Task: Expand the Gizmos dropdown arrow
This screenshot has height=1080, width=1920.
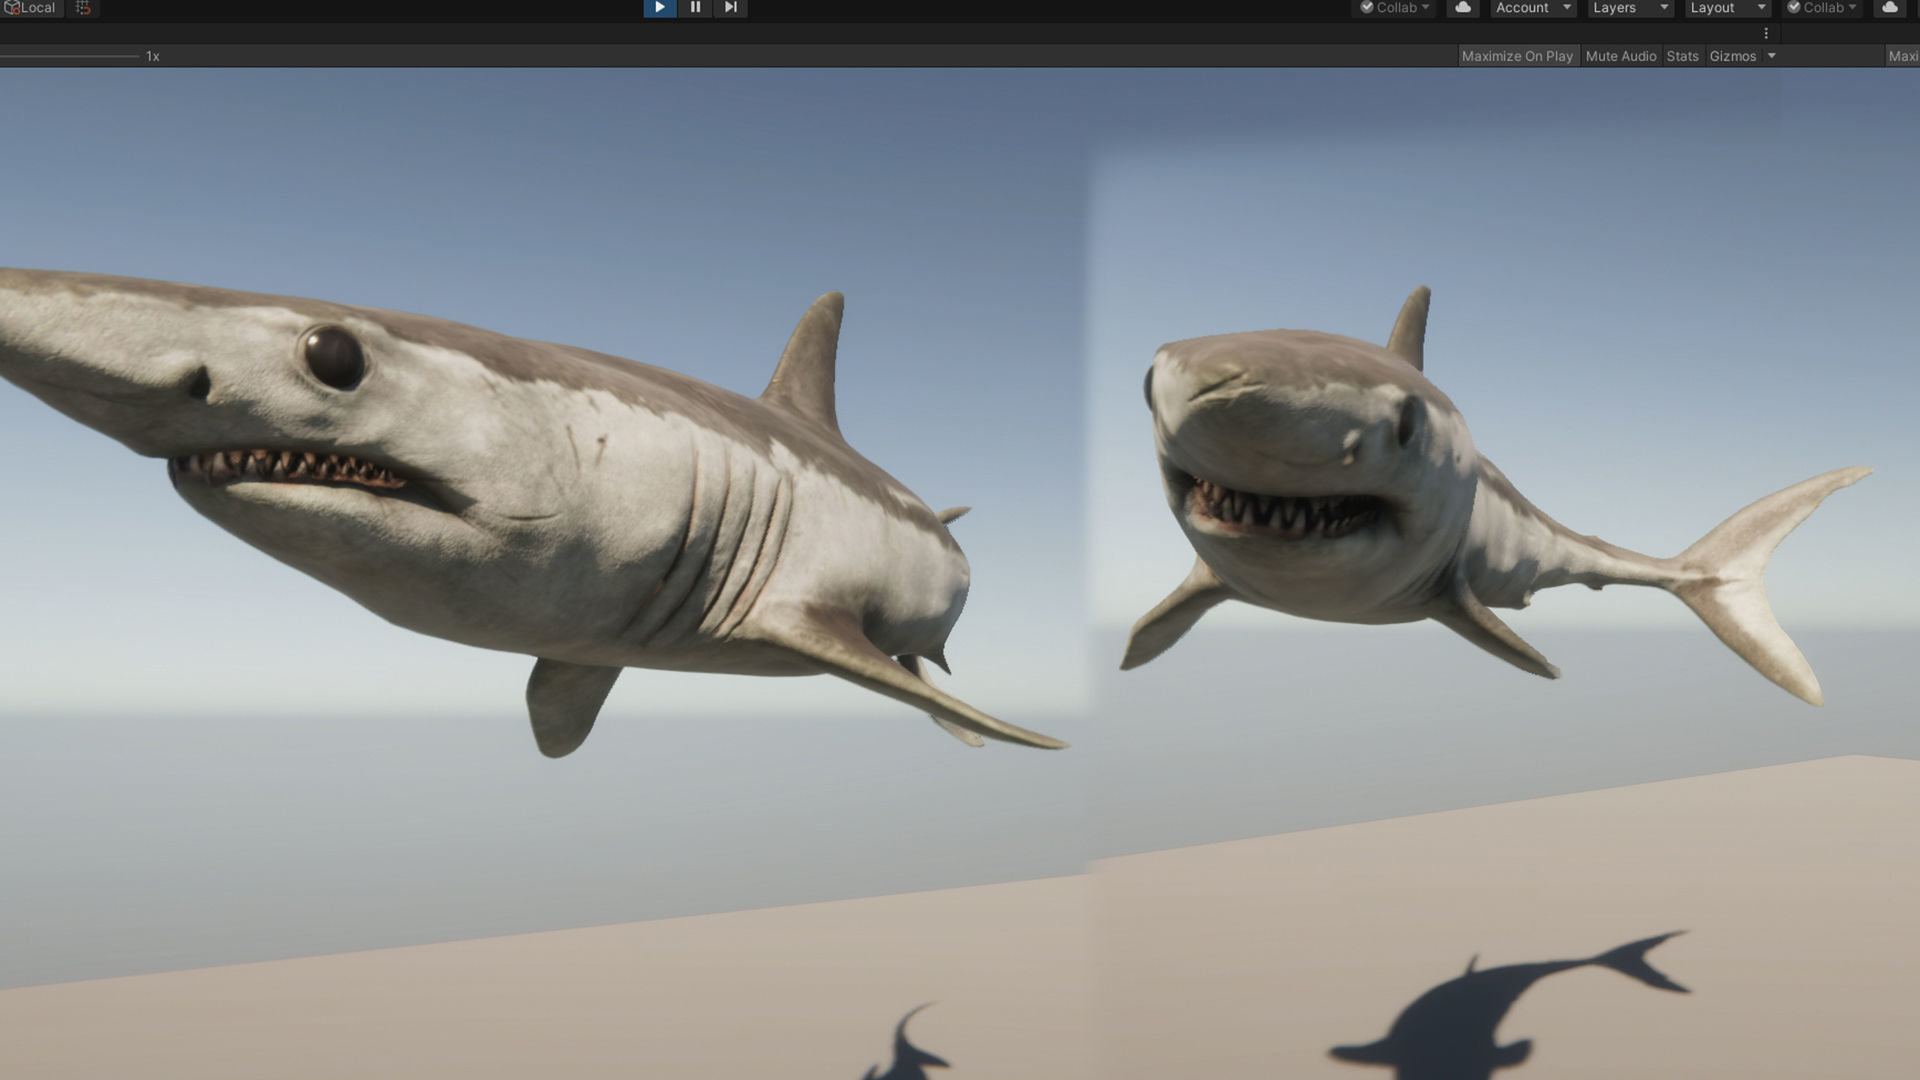Action: pyautogui.click(x=1771, y=56)
